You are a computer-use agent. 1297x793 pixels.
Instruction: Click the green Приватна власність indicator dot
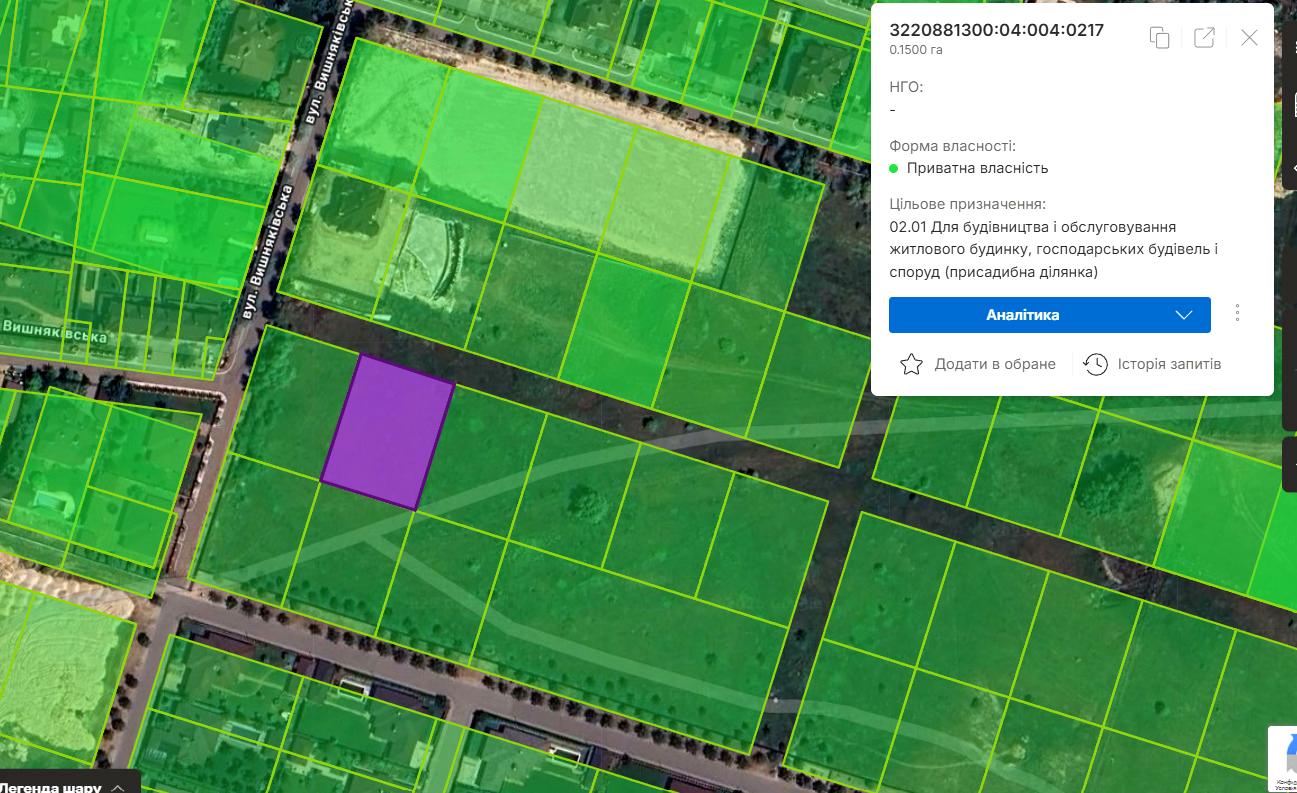(x=894, y=168)
